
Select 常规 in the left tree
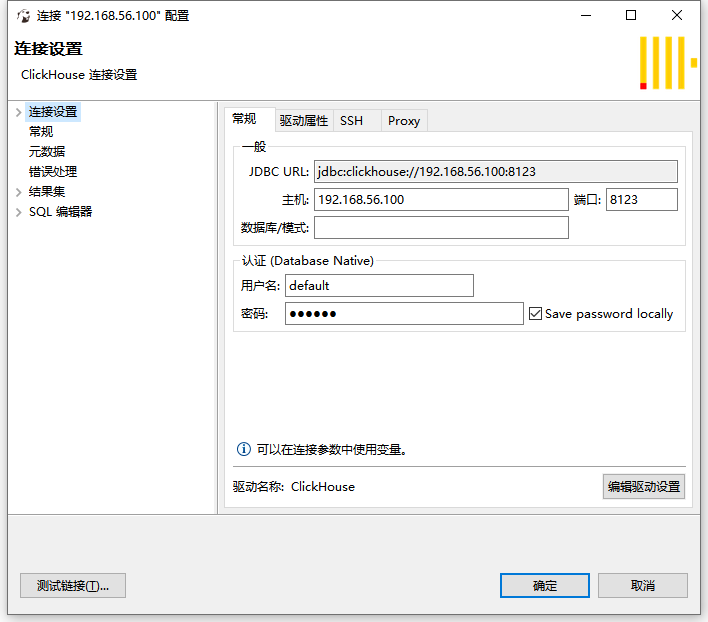41,132
